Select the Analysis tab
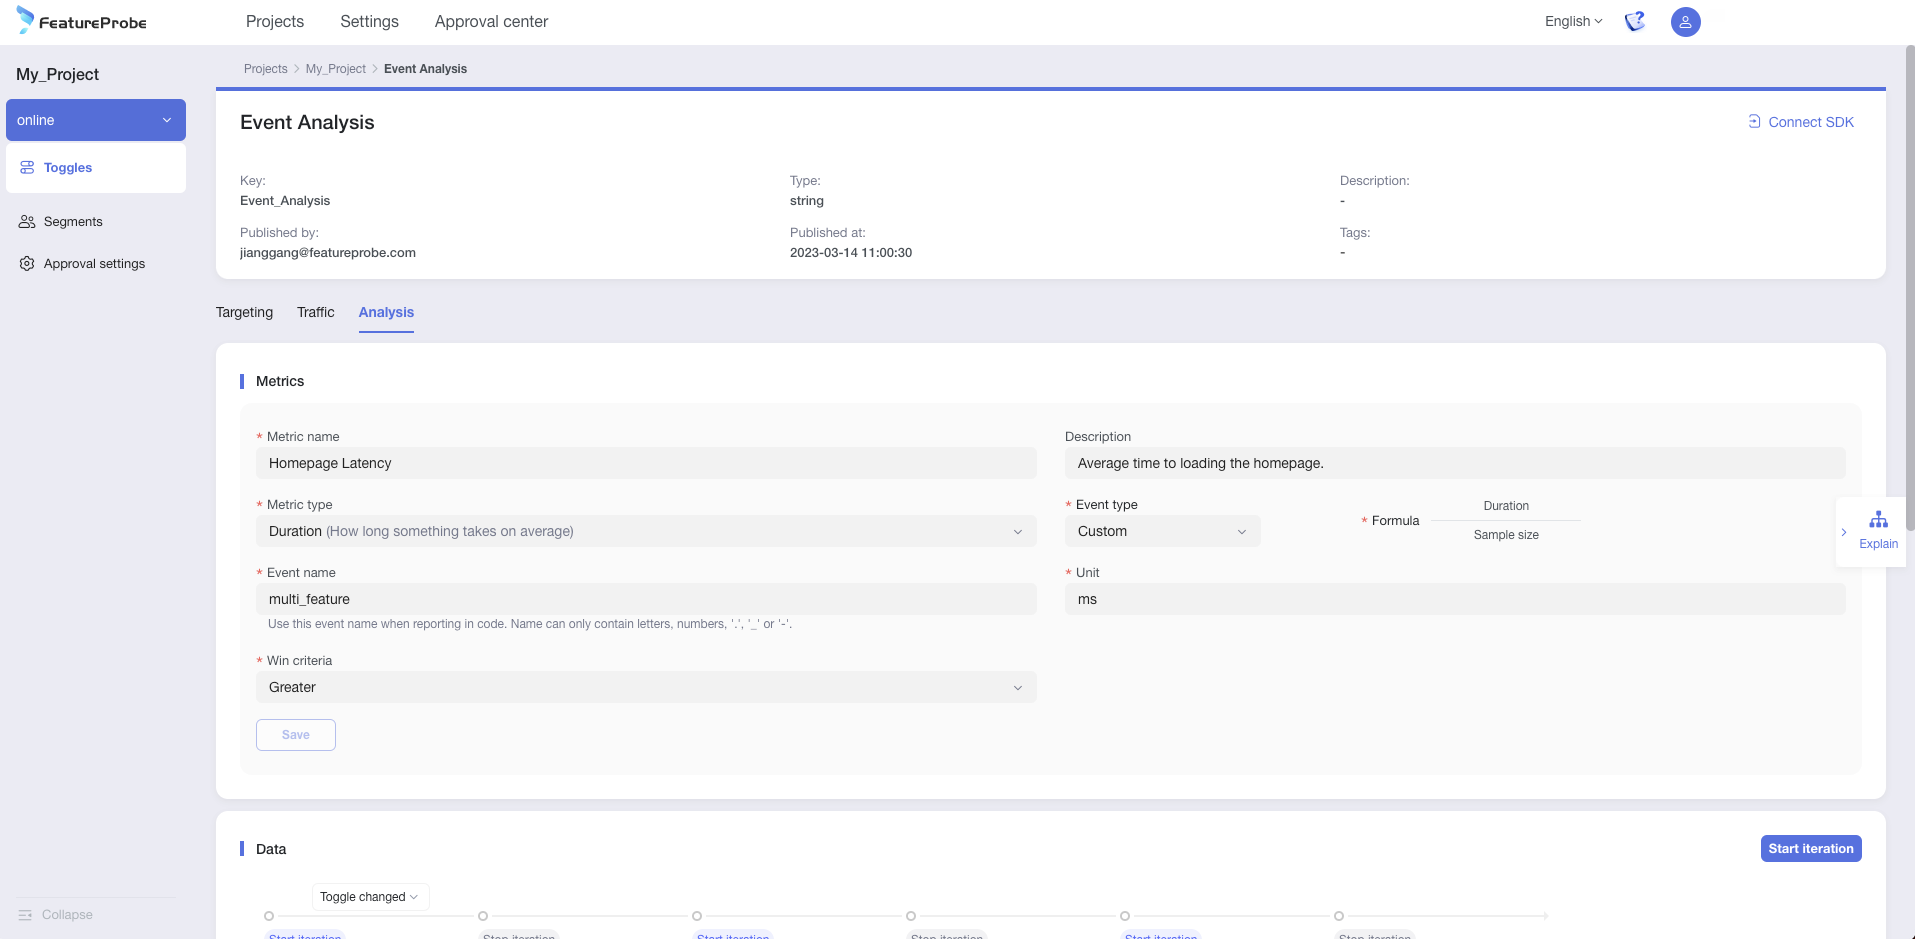This screenshot has height=939, width=1915. (386, 312)
